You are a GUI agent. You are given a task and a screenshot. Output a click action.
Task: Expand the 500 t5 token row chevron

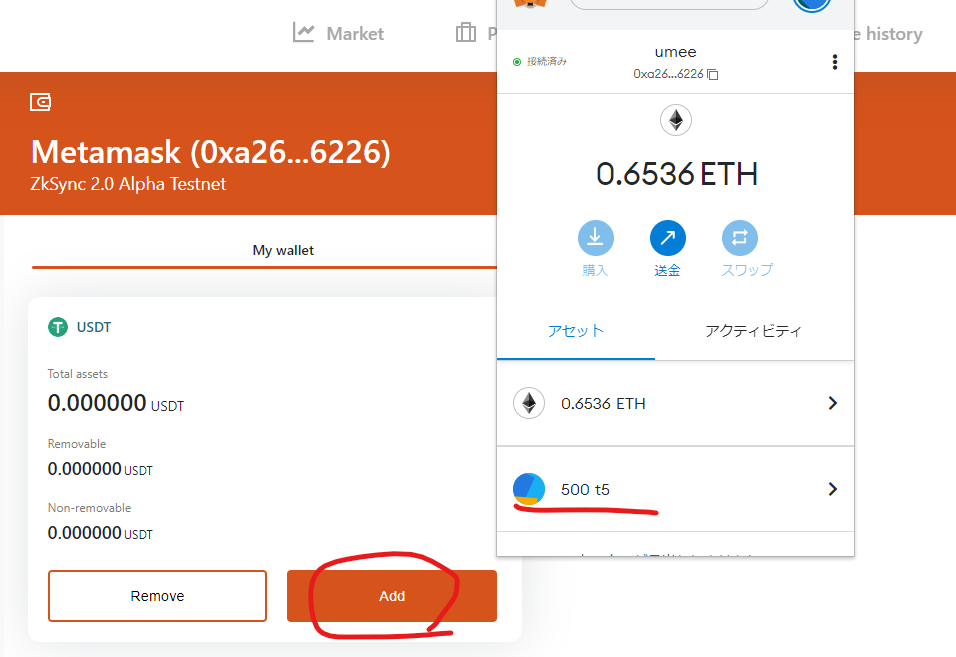(832, 489)
